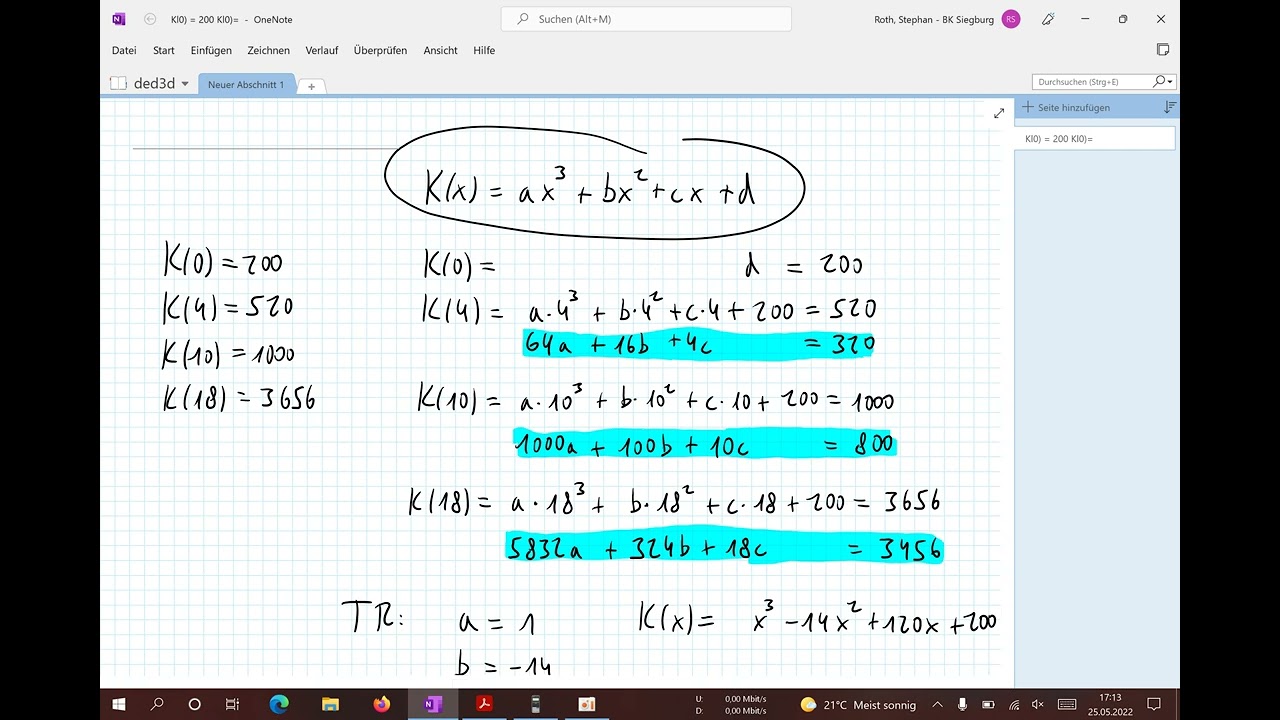1280x720 pixels.
Task: Expand the search scope dropdown arrow
Action: tap(1171, 82)
